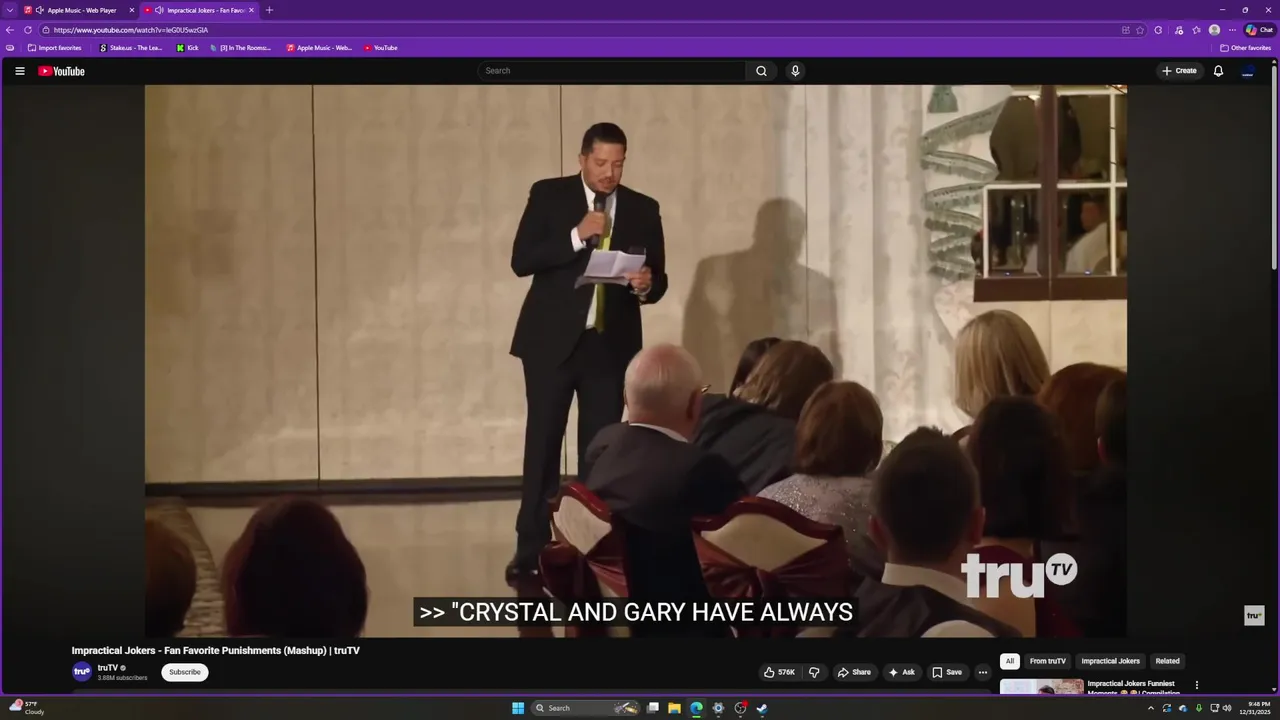Open the Microsoft Edge taskbar icon
The image size is (1280, 720).
696,708
